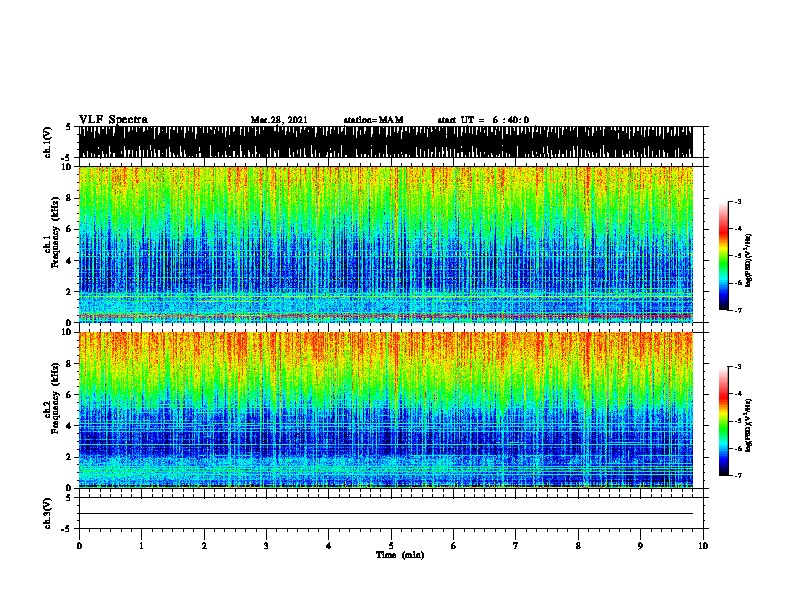This screenshot has height=612, width=792.
Task: Click the ch.2 colorbar "log(PSD)" label
Action: (748, 425)
